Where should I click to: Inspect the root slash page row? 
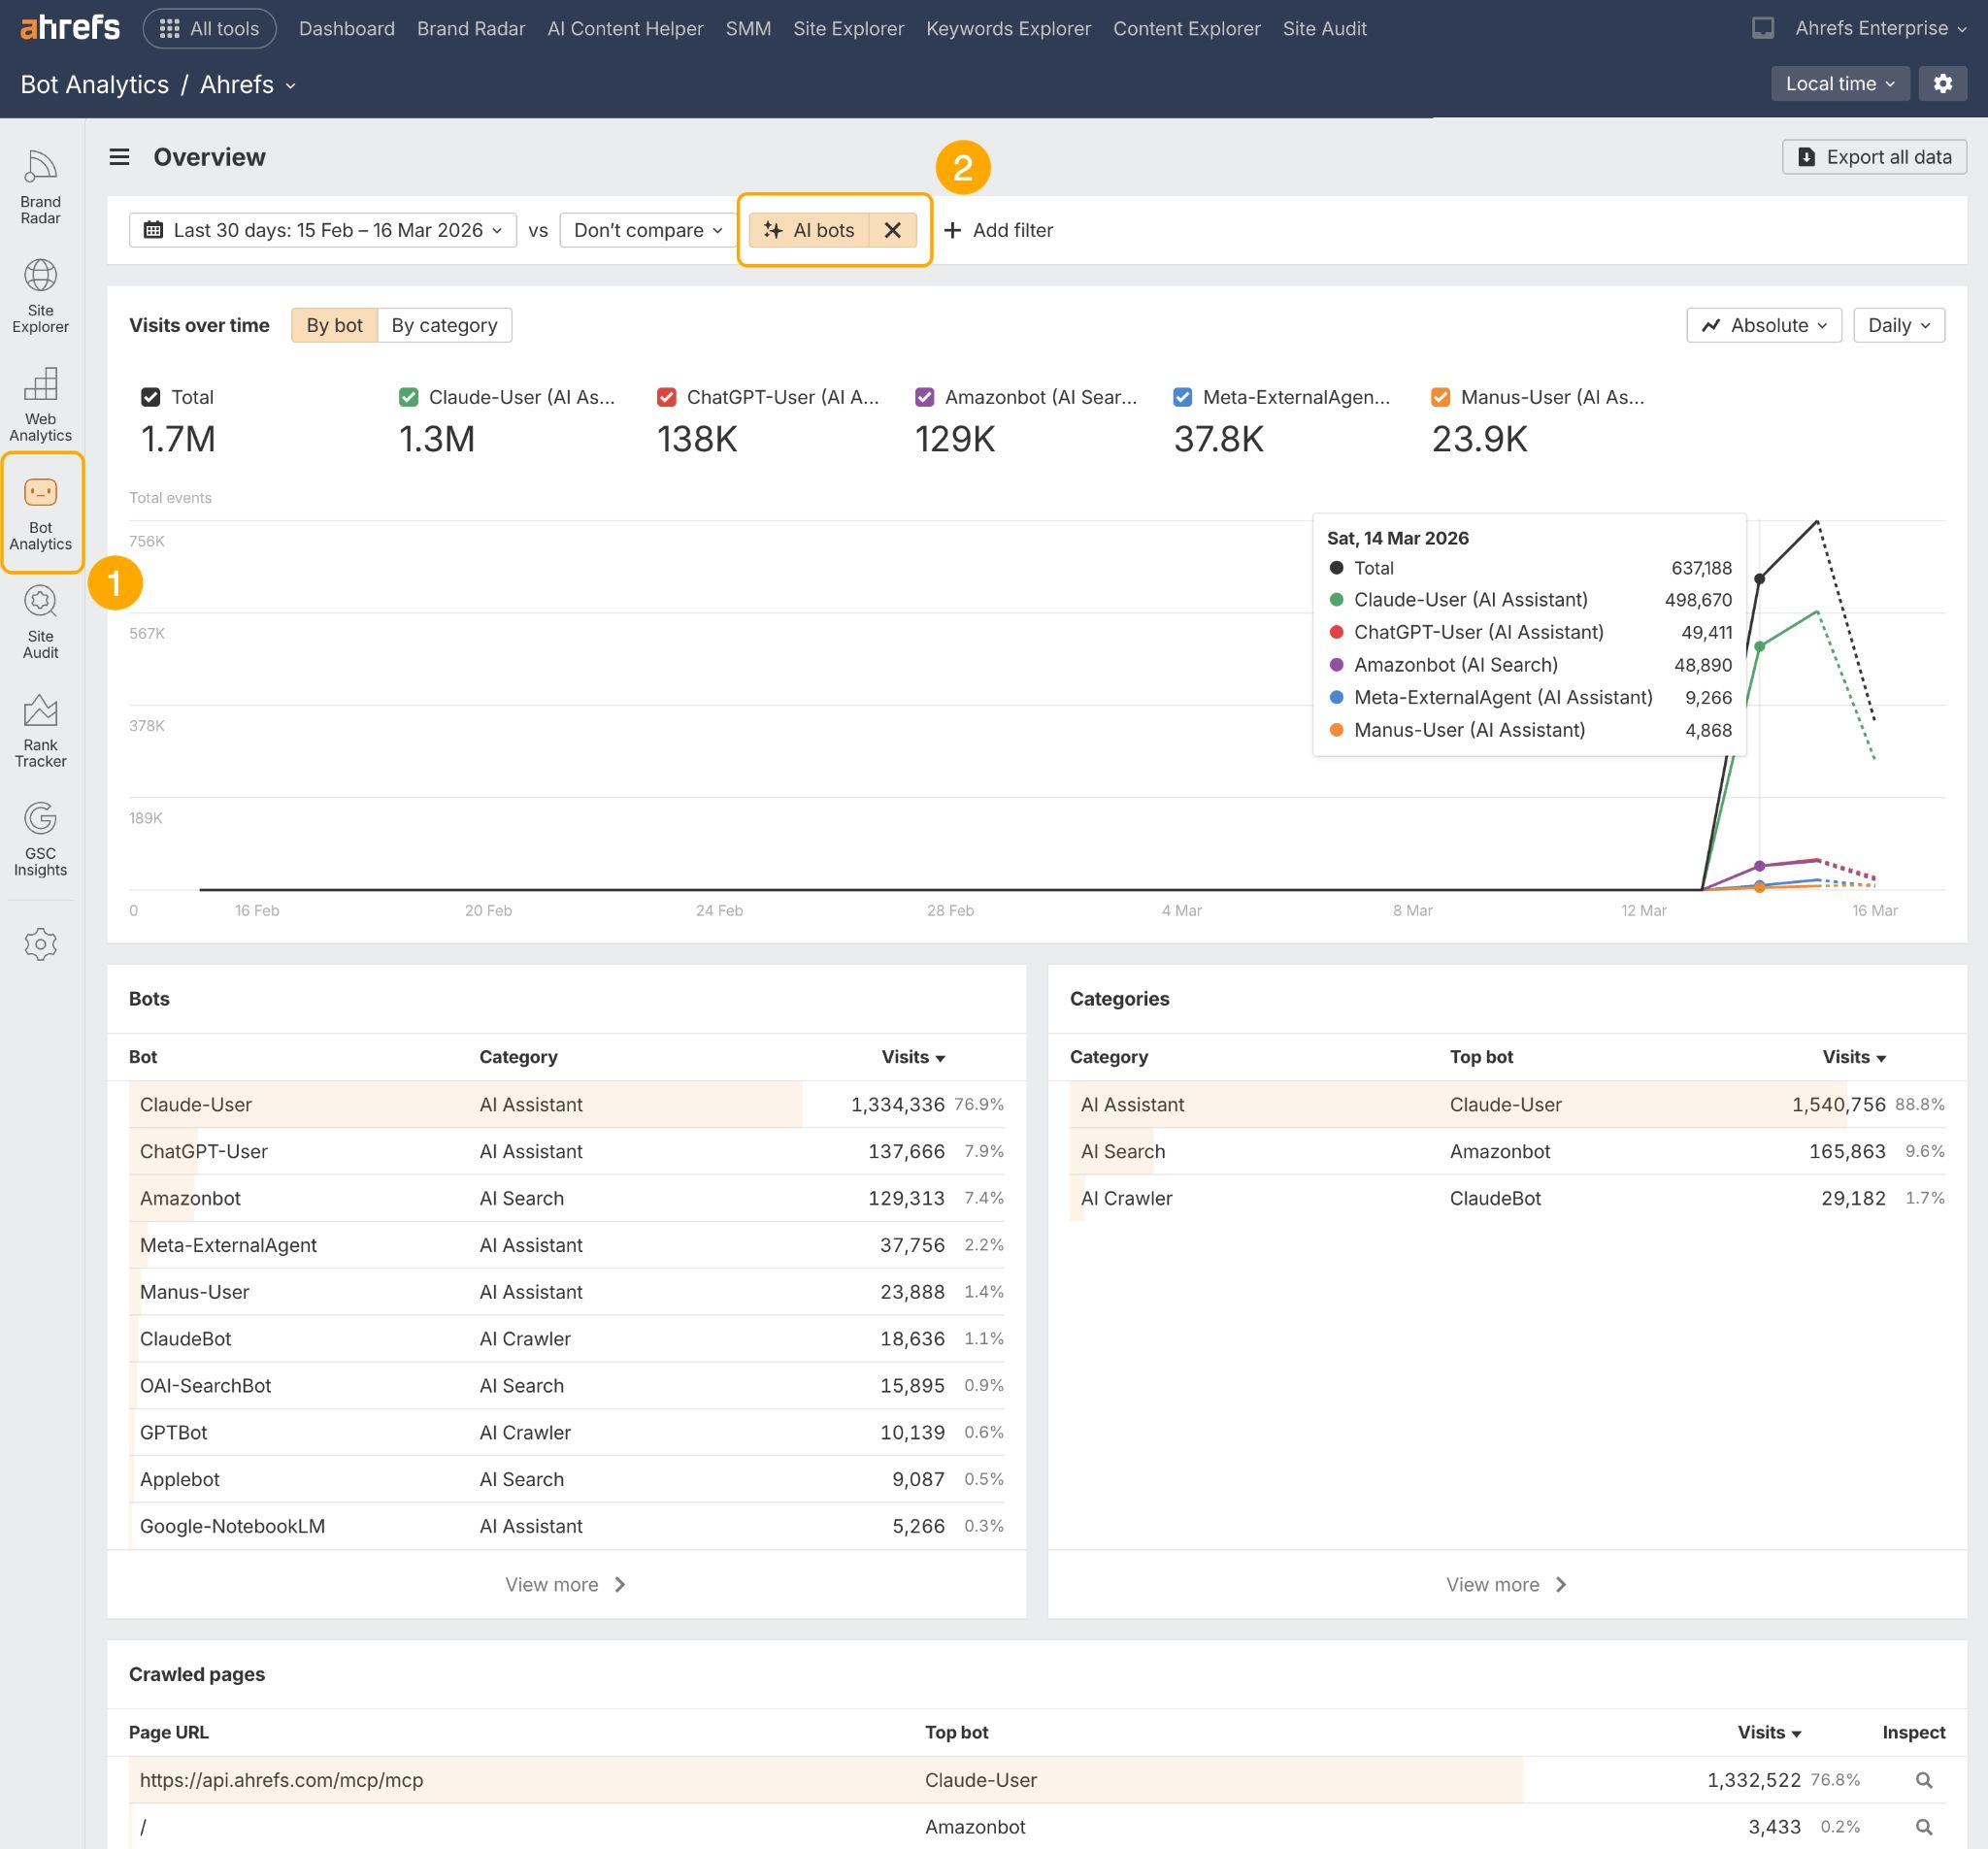[1923, 1827]
